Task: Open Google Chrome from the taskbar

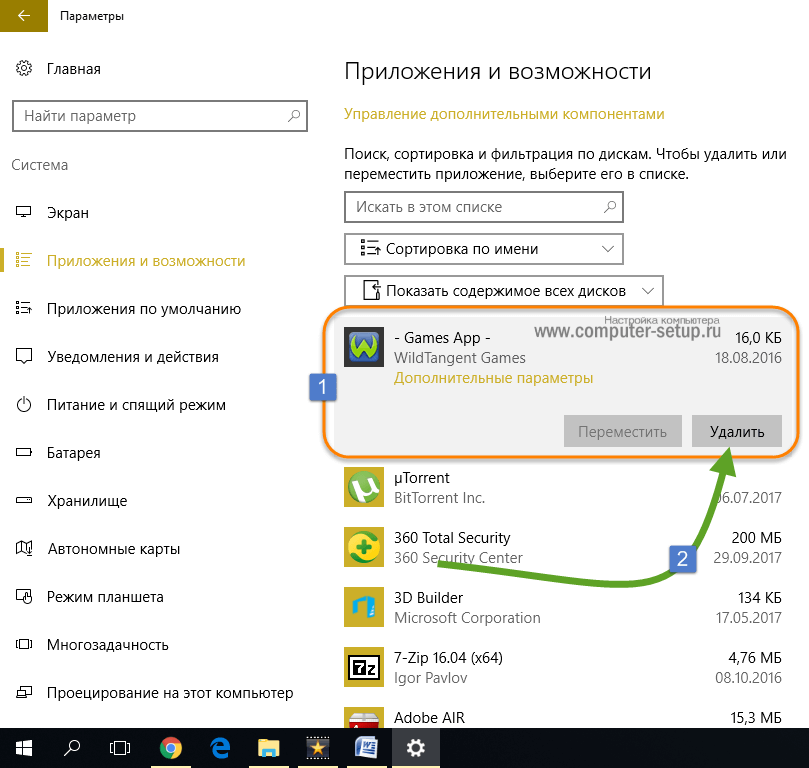Action: (x=171, y=747)
